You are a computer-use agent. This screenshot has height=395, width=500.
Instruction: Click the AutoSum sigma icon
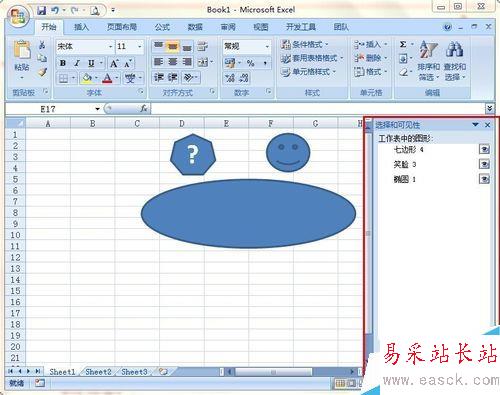[403, 44]
